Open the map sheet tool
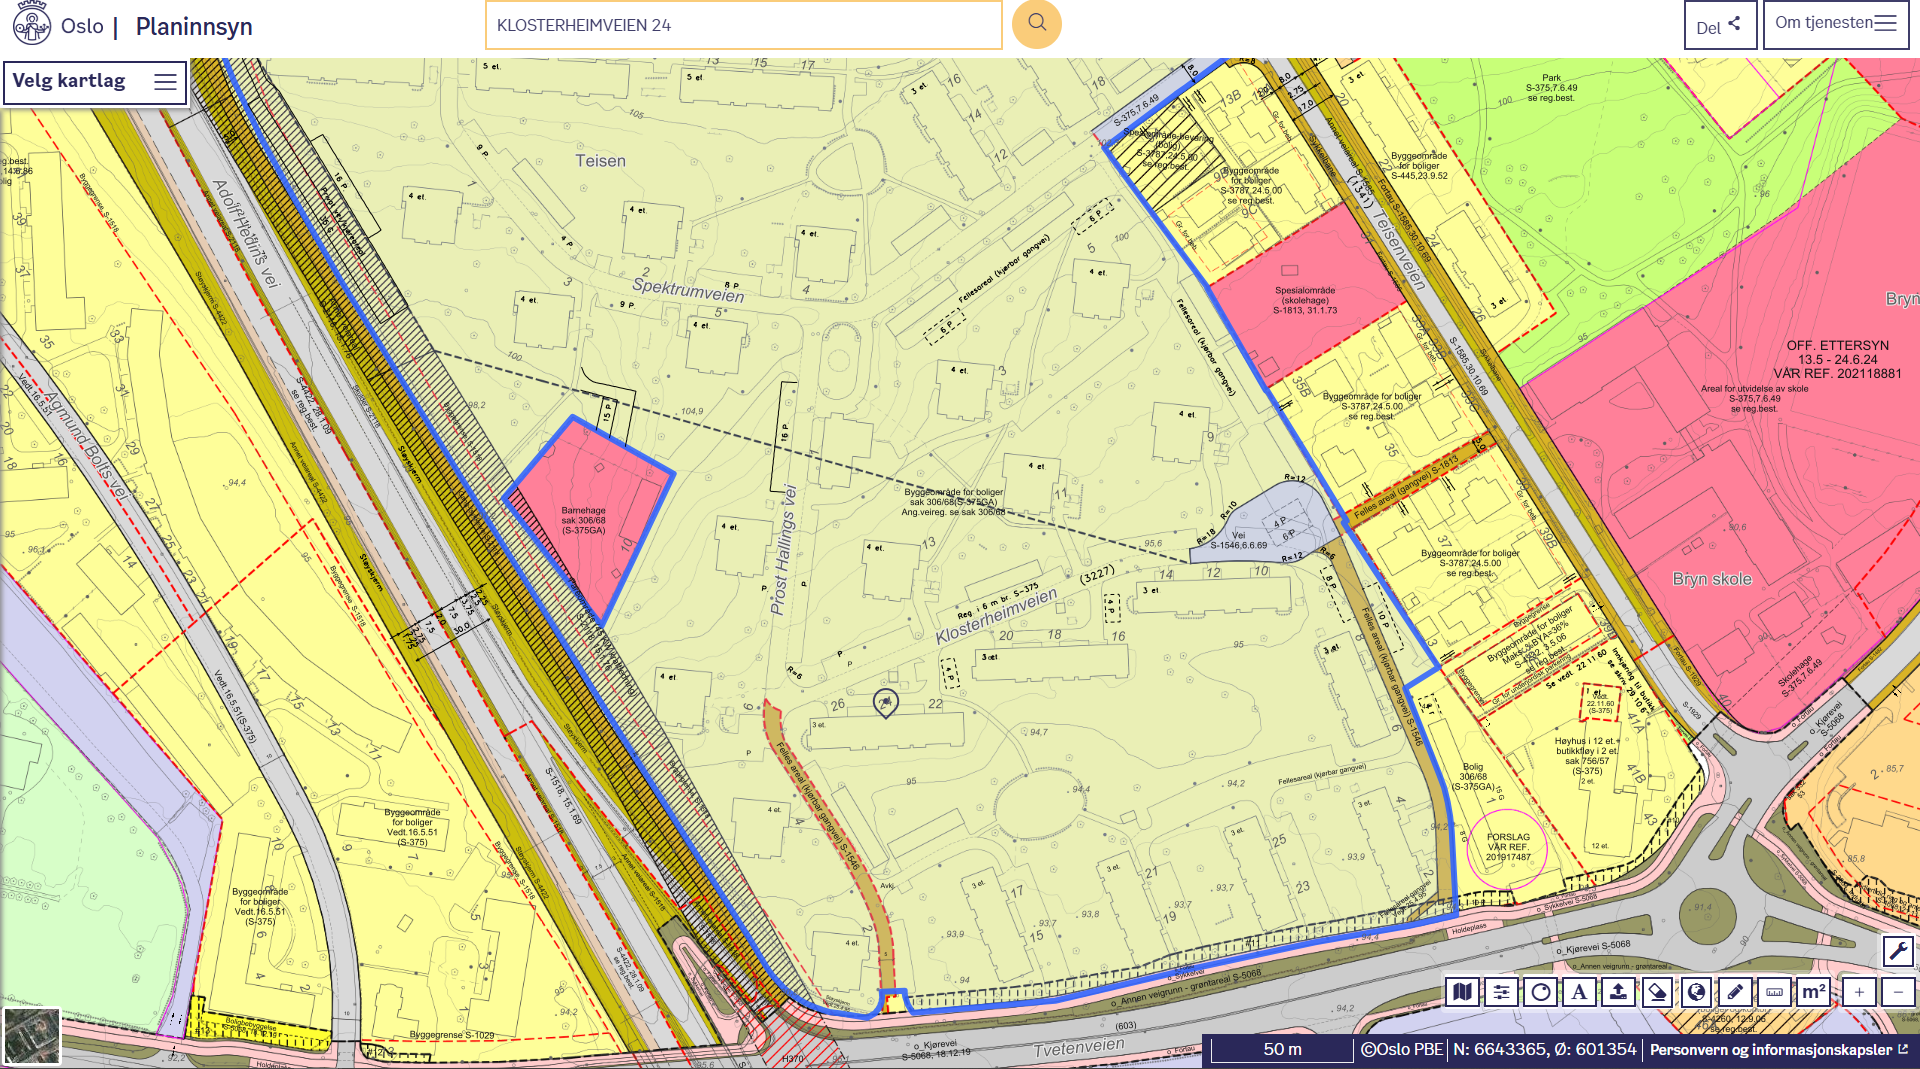 click(1463, 992)
